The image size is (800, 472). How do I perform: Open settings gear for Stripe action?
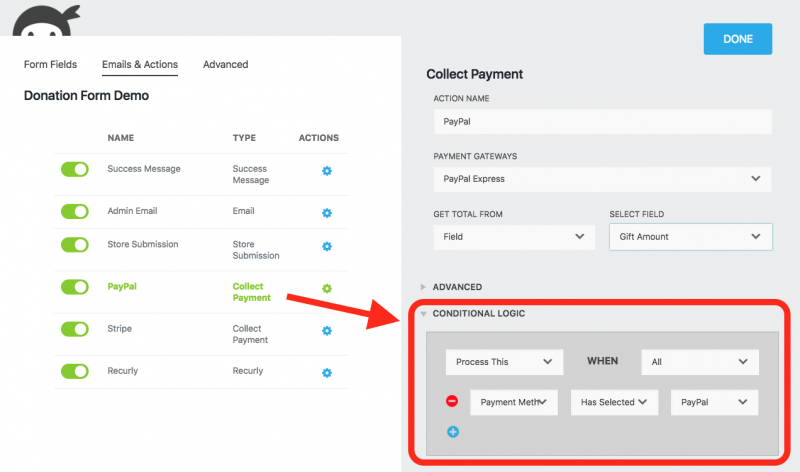click(327, 331)
